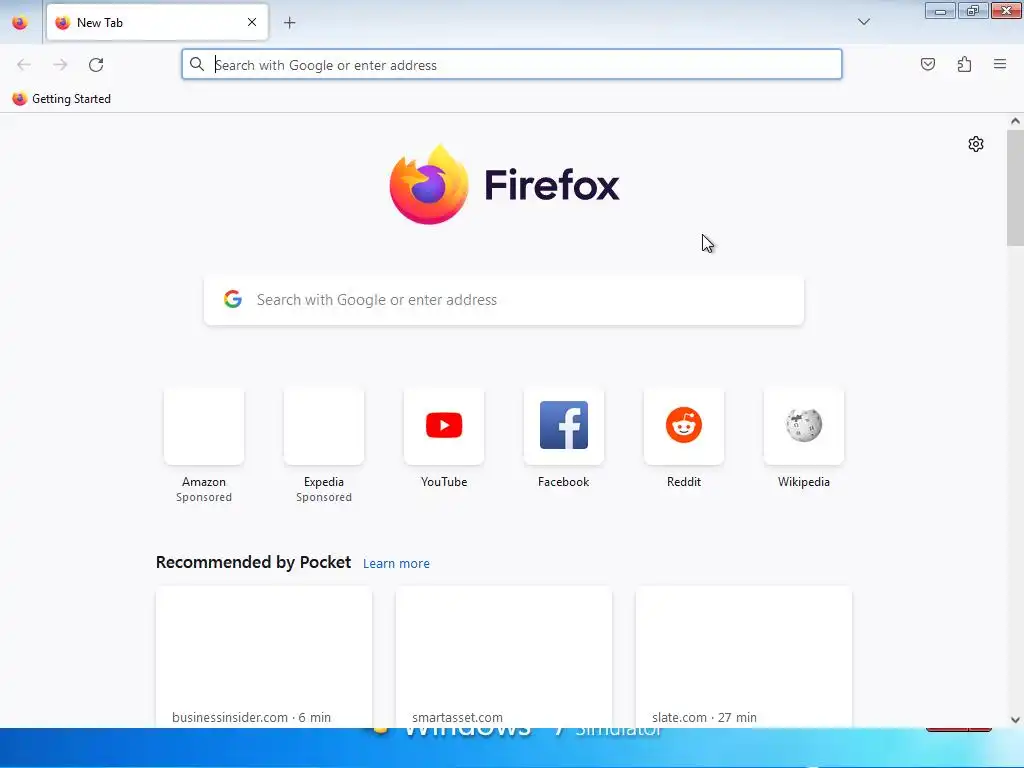Open the smartasset.com Pocket story card
1024x768 pixels.
click(504, 657)
